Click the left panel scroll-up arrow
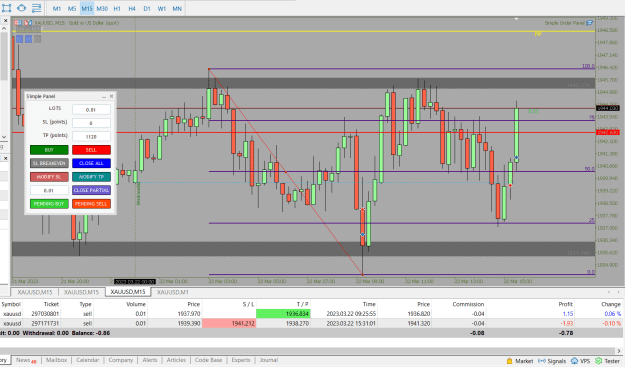This screenshot has width=625, height=367. 4,28
